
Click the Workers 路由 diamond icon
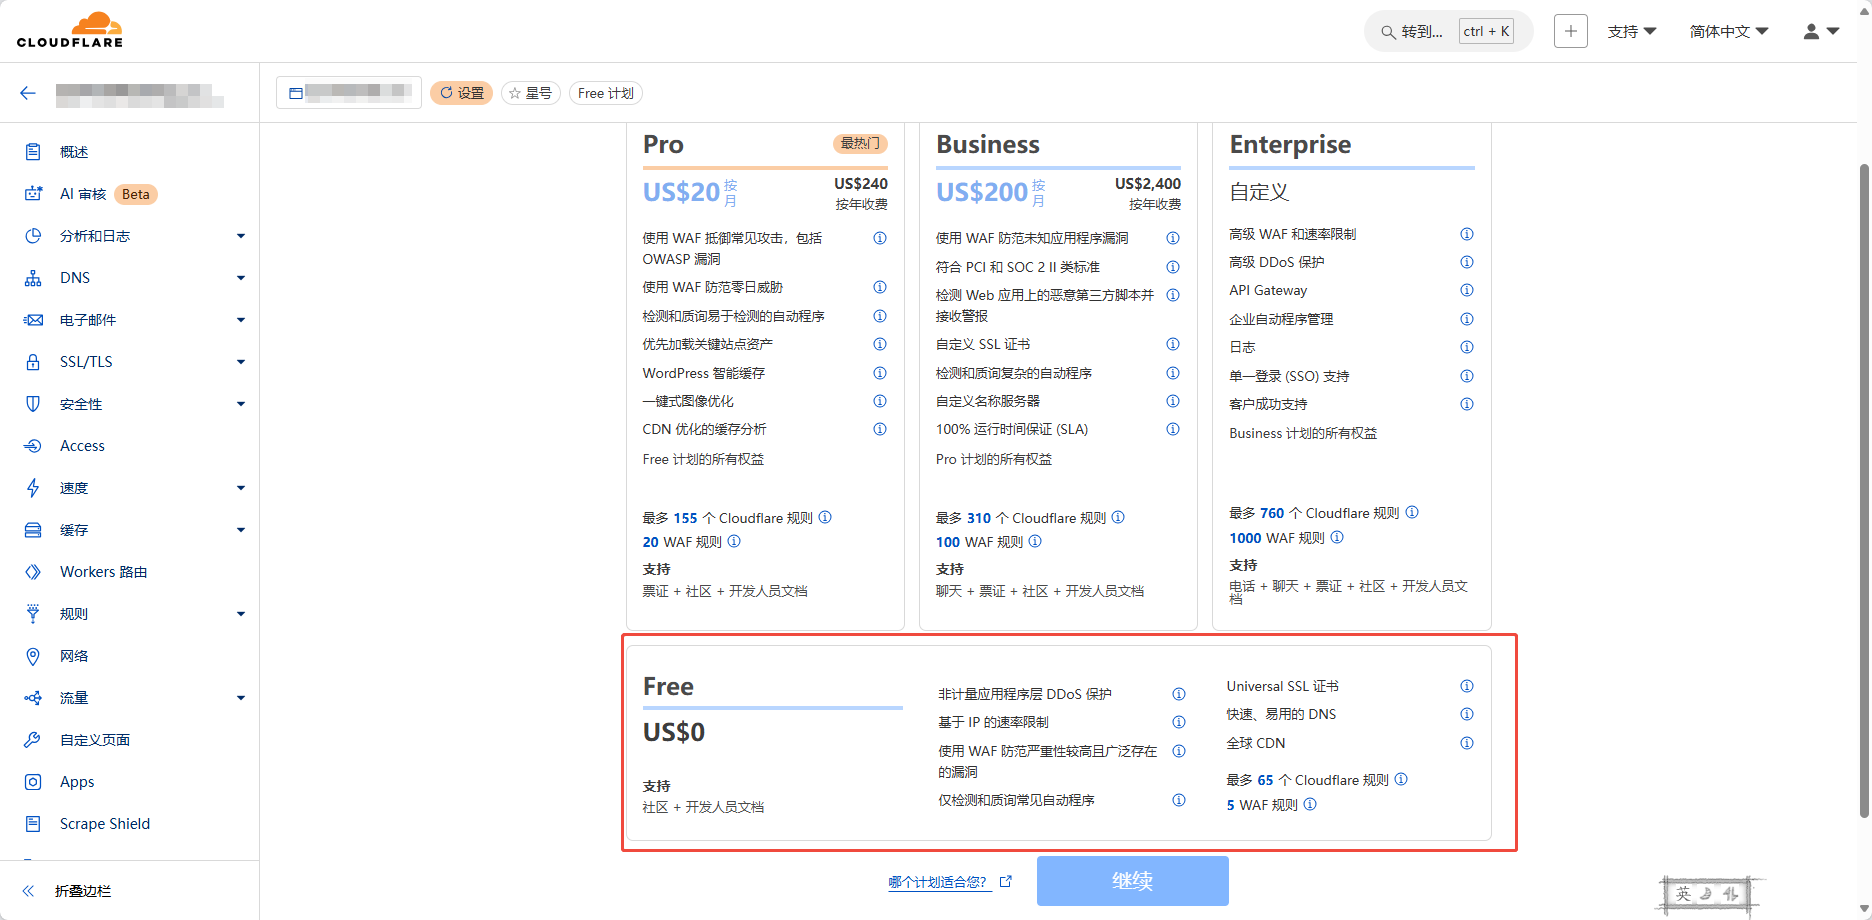pos(33,572)
